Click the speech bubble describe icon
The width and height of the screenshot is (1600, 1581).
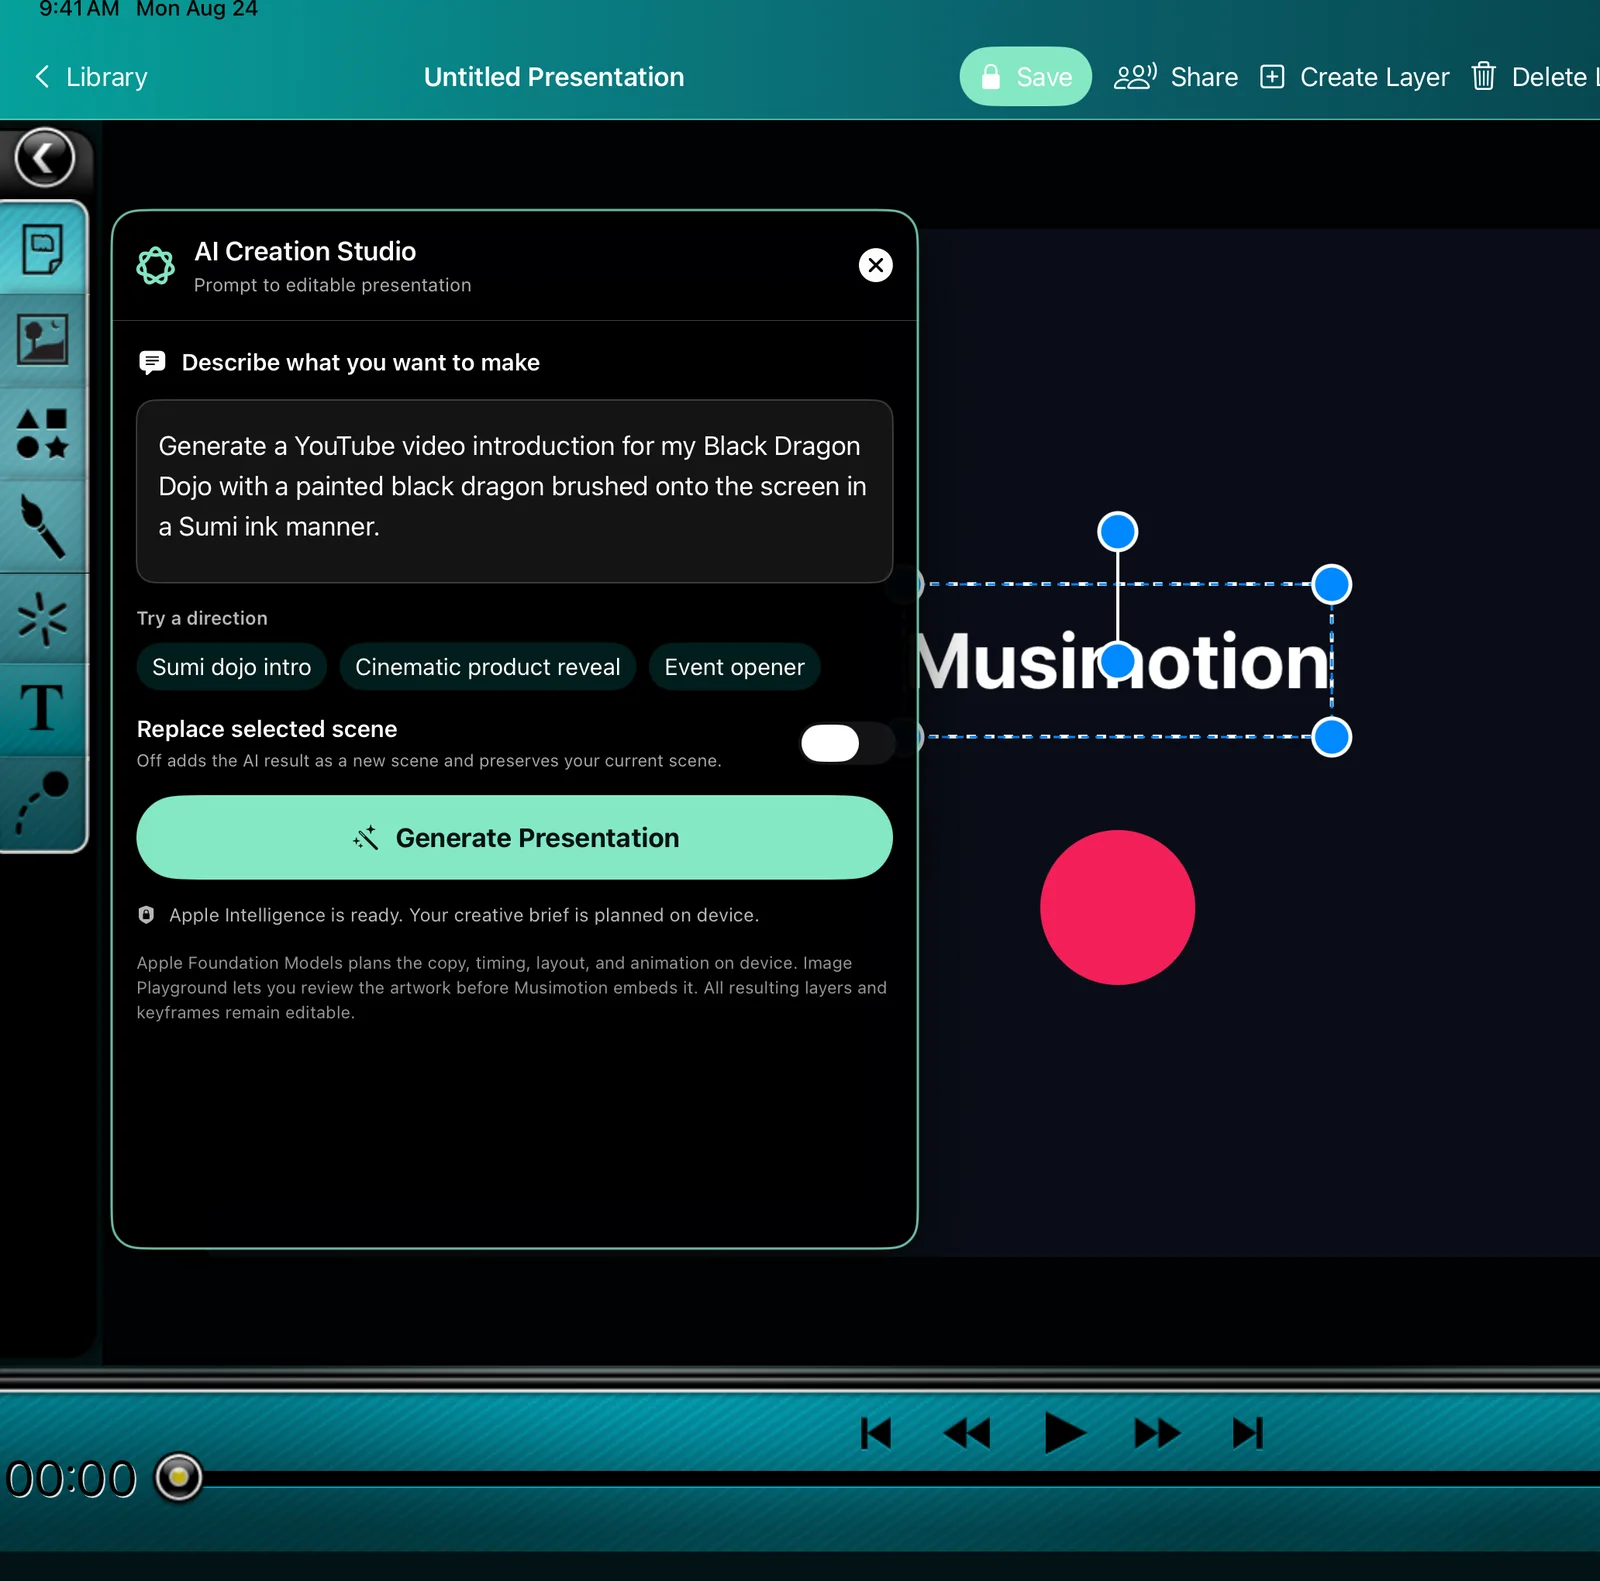(x=152, y=362)
